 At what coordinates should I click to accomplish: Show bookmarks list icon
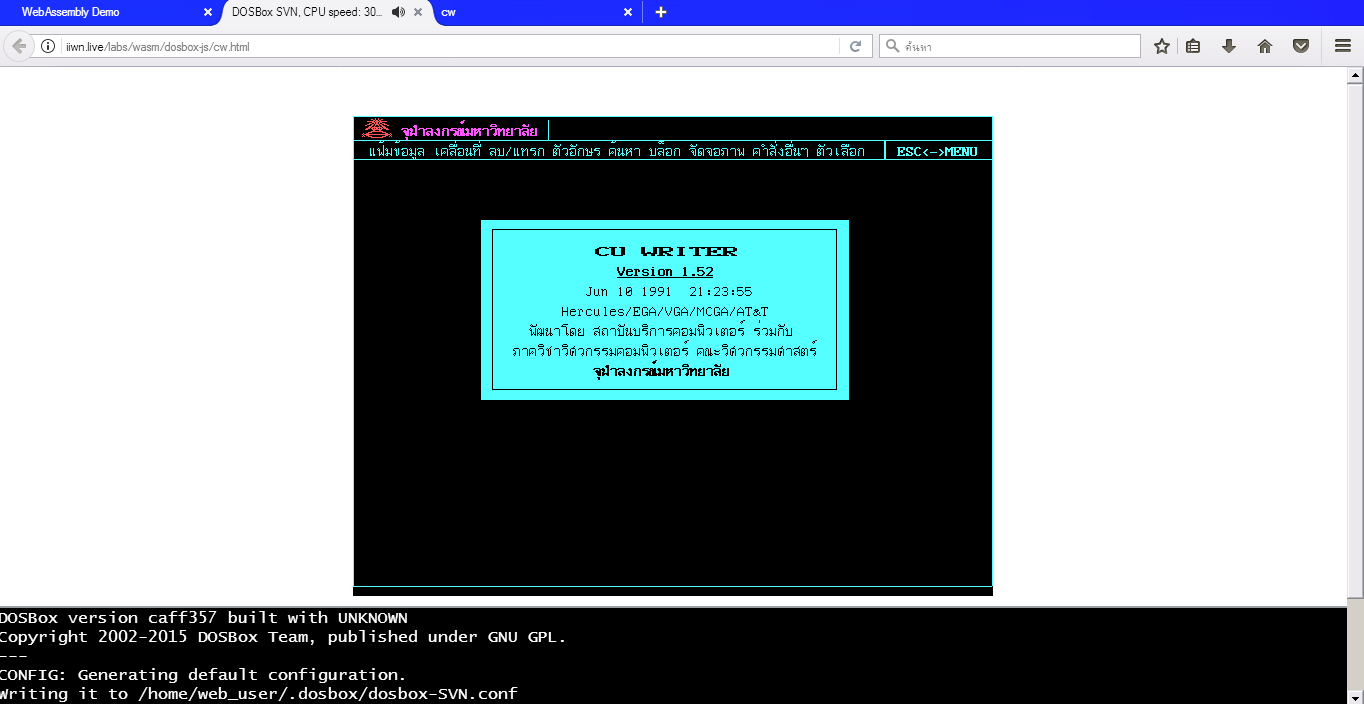1193,46
